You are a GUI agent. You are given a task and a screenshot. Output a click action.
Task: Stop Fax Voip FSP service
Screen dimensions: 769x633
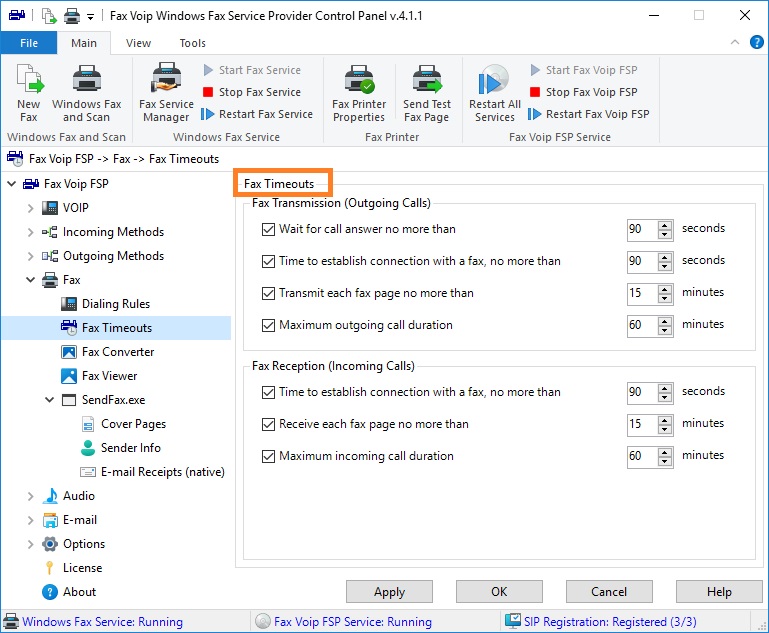[x=584, y=92]
